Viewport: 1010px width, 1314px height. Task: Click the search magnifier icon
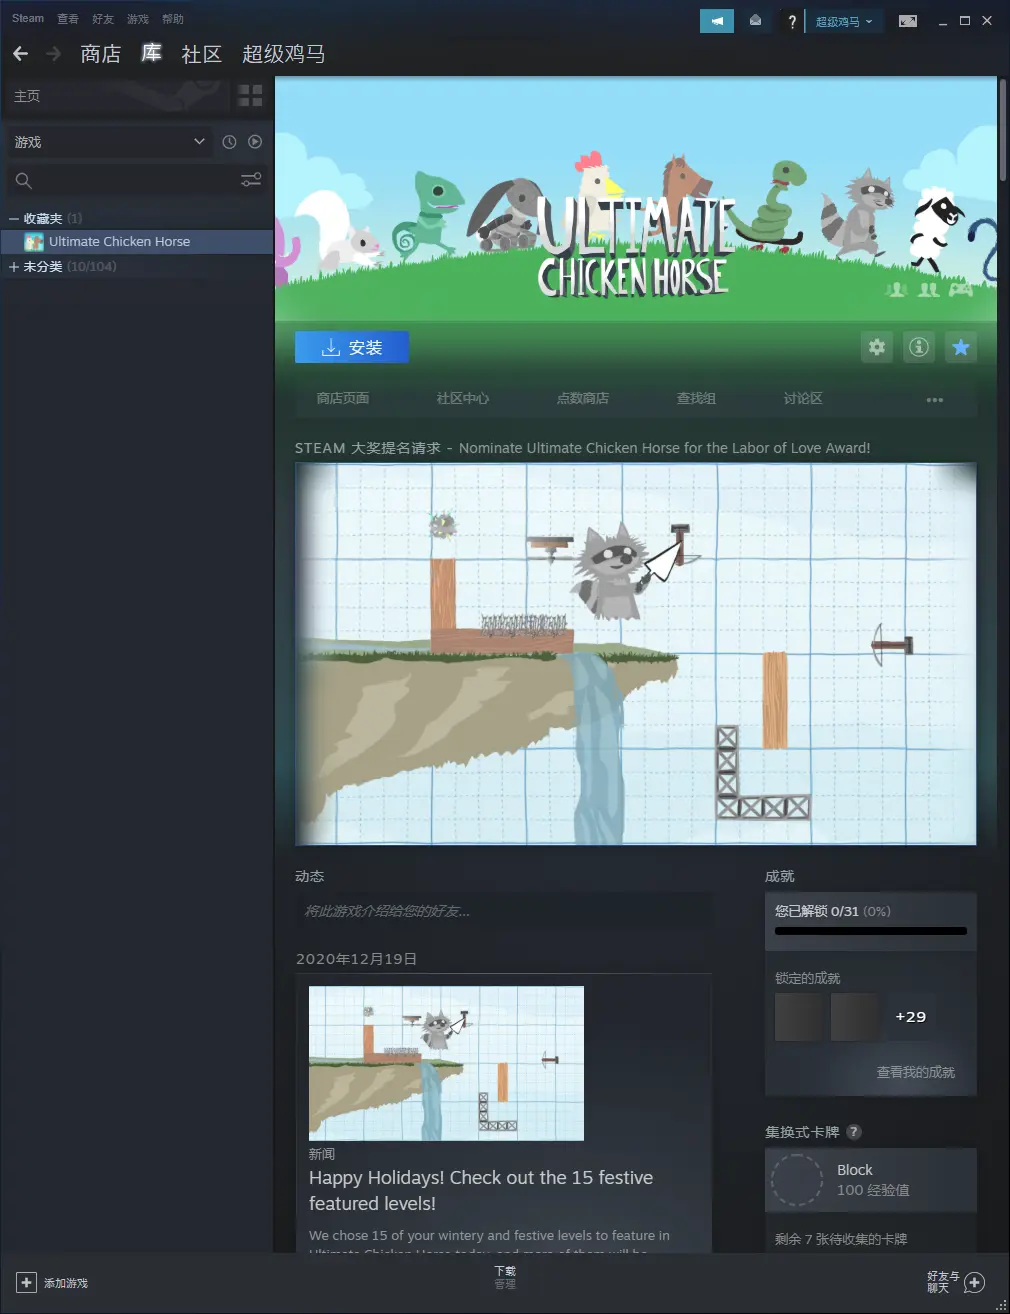pyautogui.click(x=24, y=181)
